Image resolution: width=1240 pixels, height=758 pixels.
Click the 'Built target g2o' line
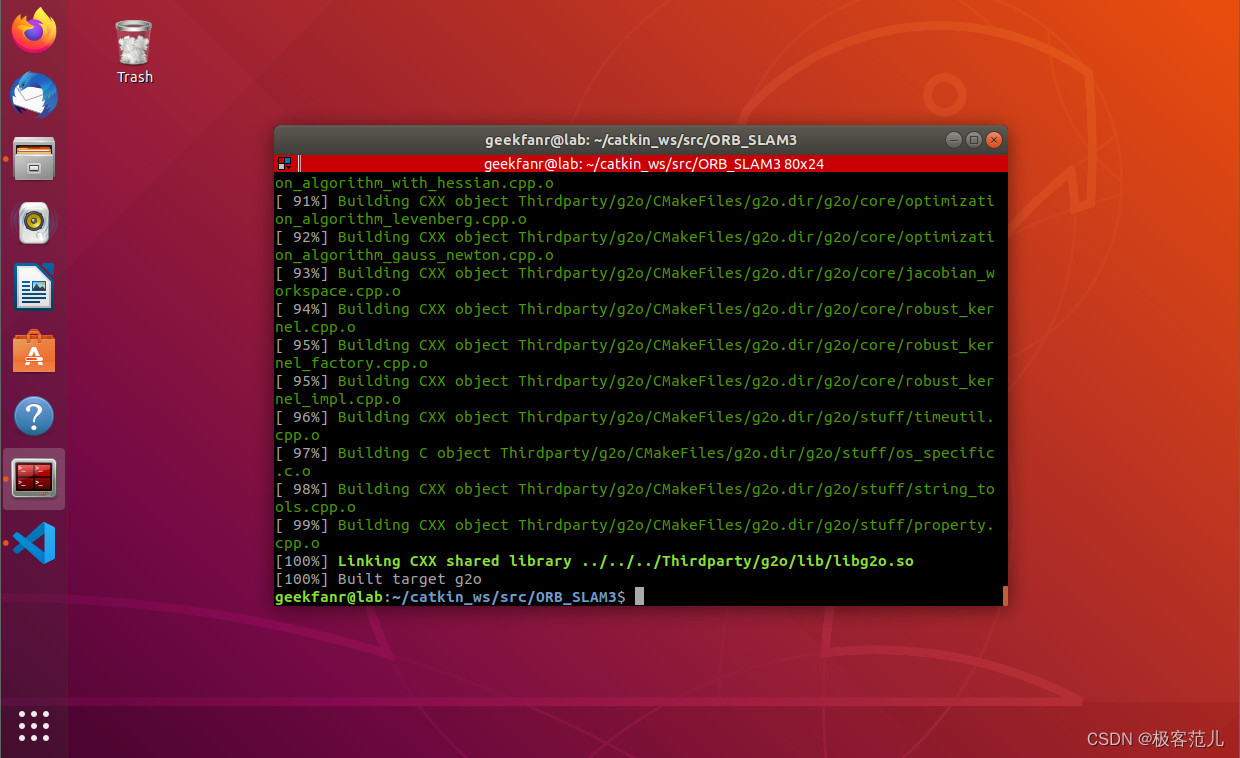(x=378, y=579)
